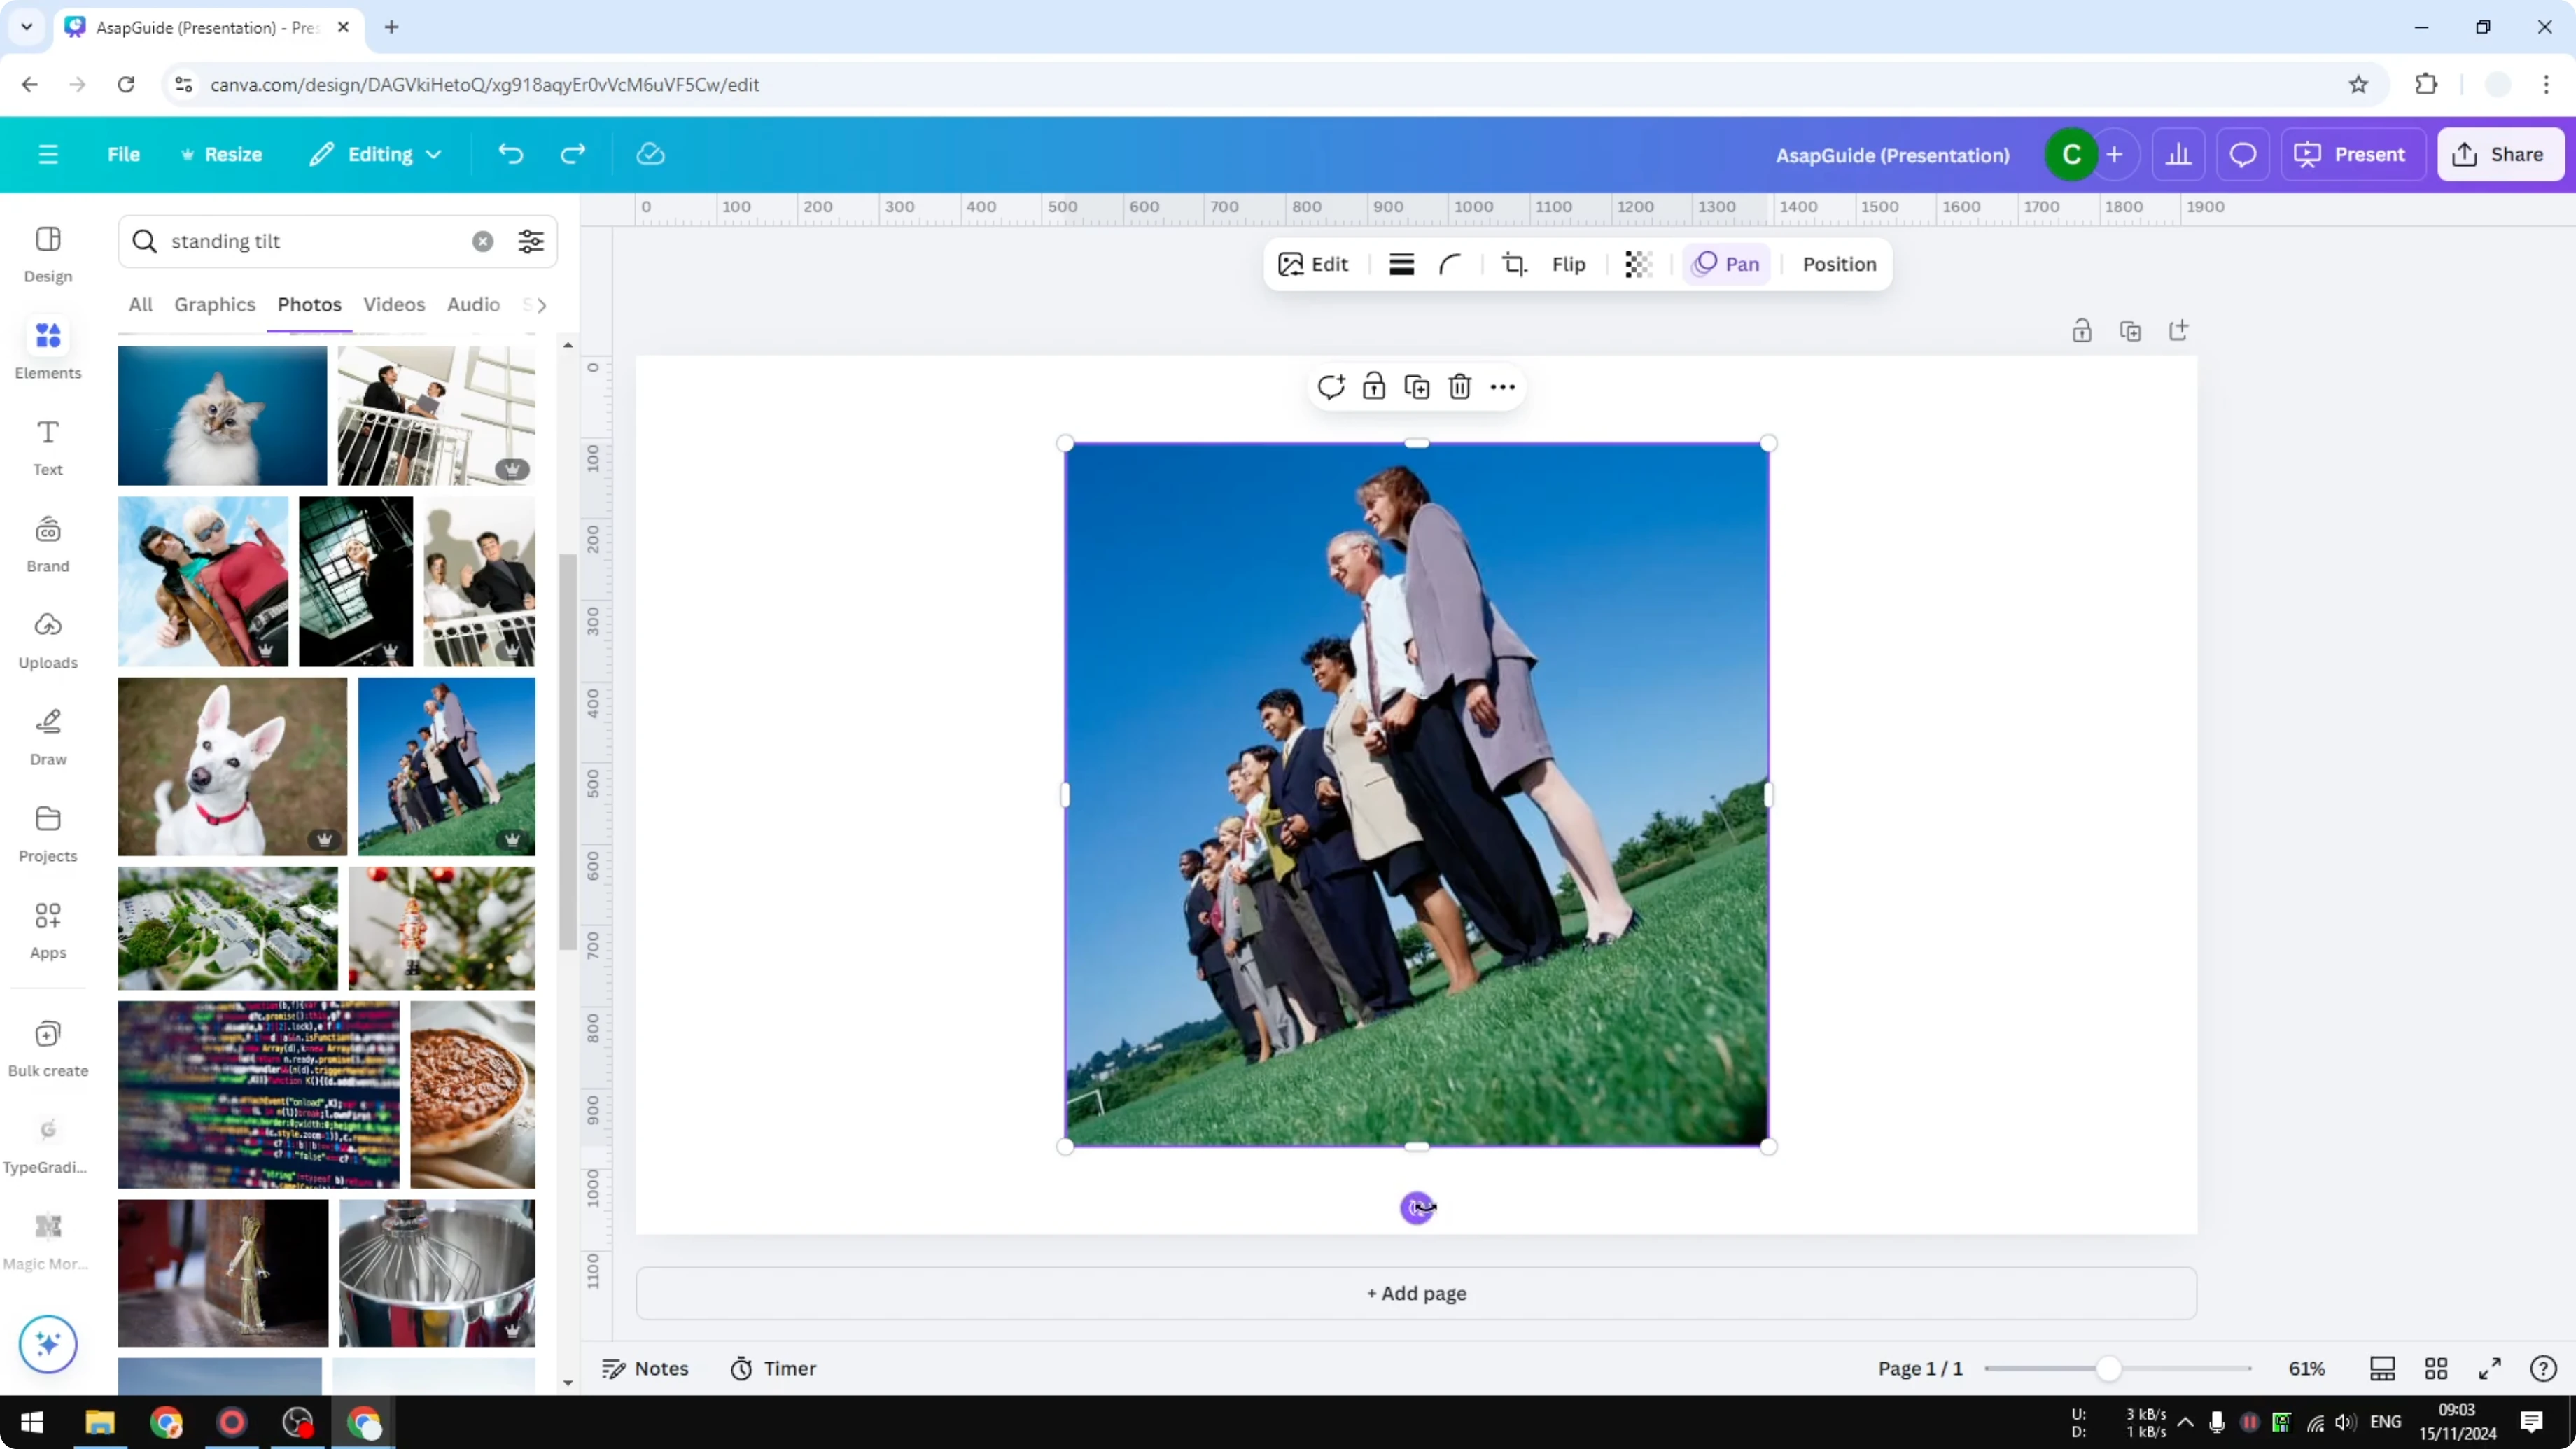Screen dimensions: 2576x1449
Task: Delete the selected image with trash icon
Action: (x=1460, y=386)
